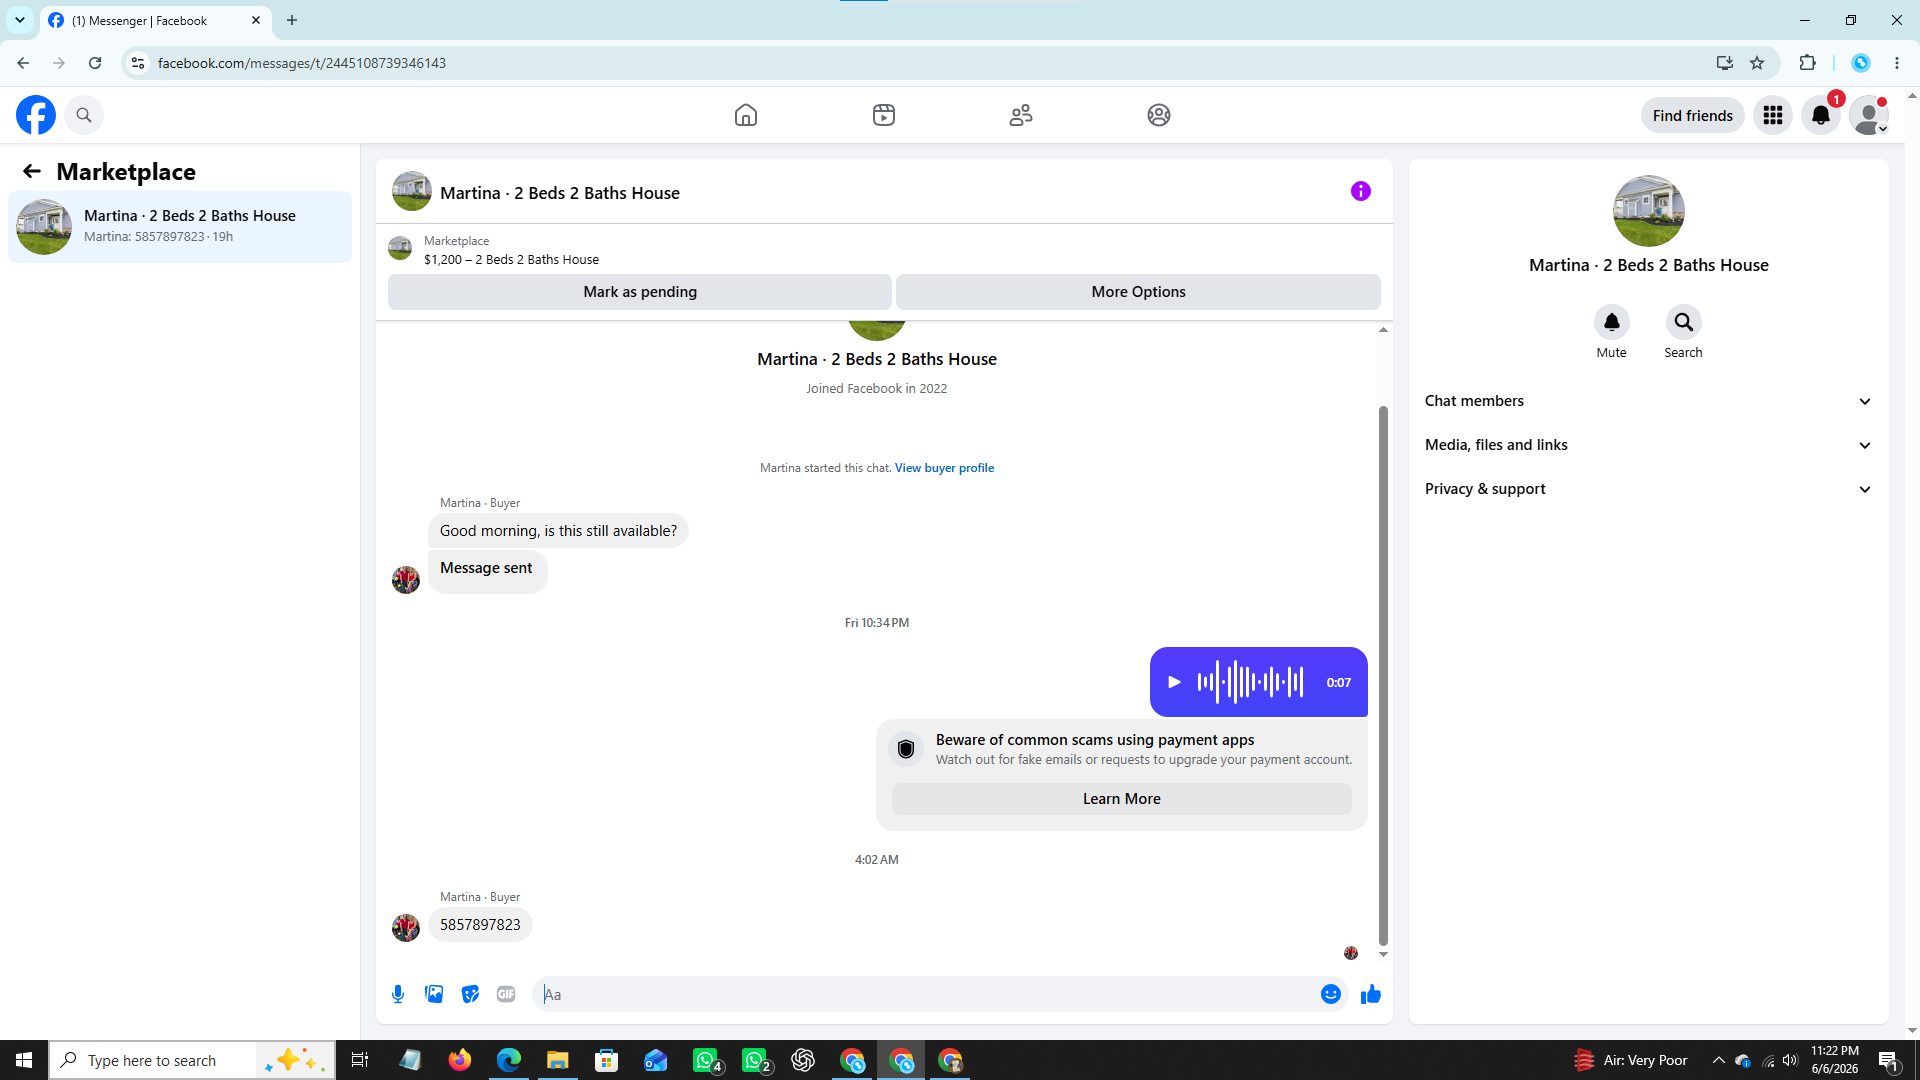Image resolution: width=1920 pixels, height=1080 pixels.
Task: Open the browser tab search dropdown
Action: [x=20, y=20]
